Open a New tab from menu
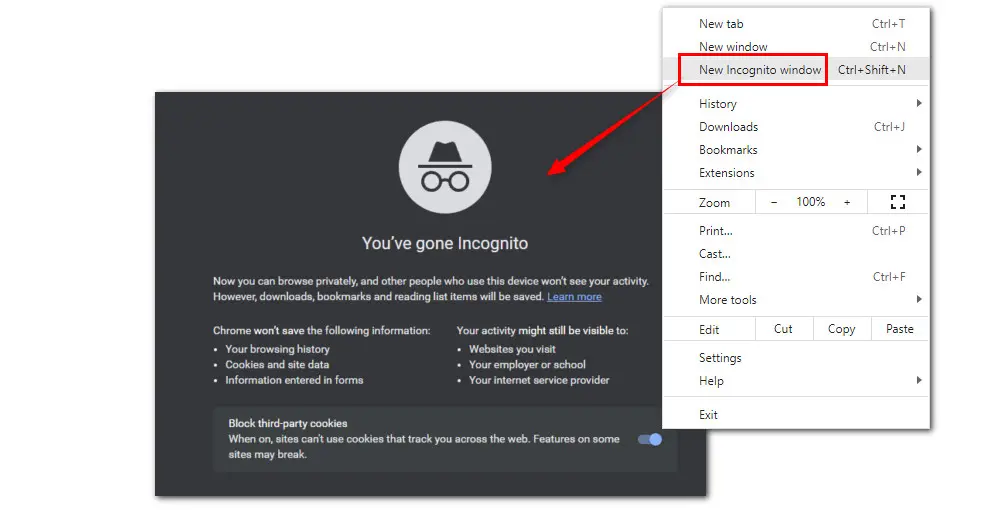Screen dimensions: 1000x510 pos(721,24)
